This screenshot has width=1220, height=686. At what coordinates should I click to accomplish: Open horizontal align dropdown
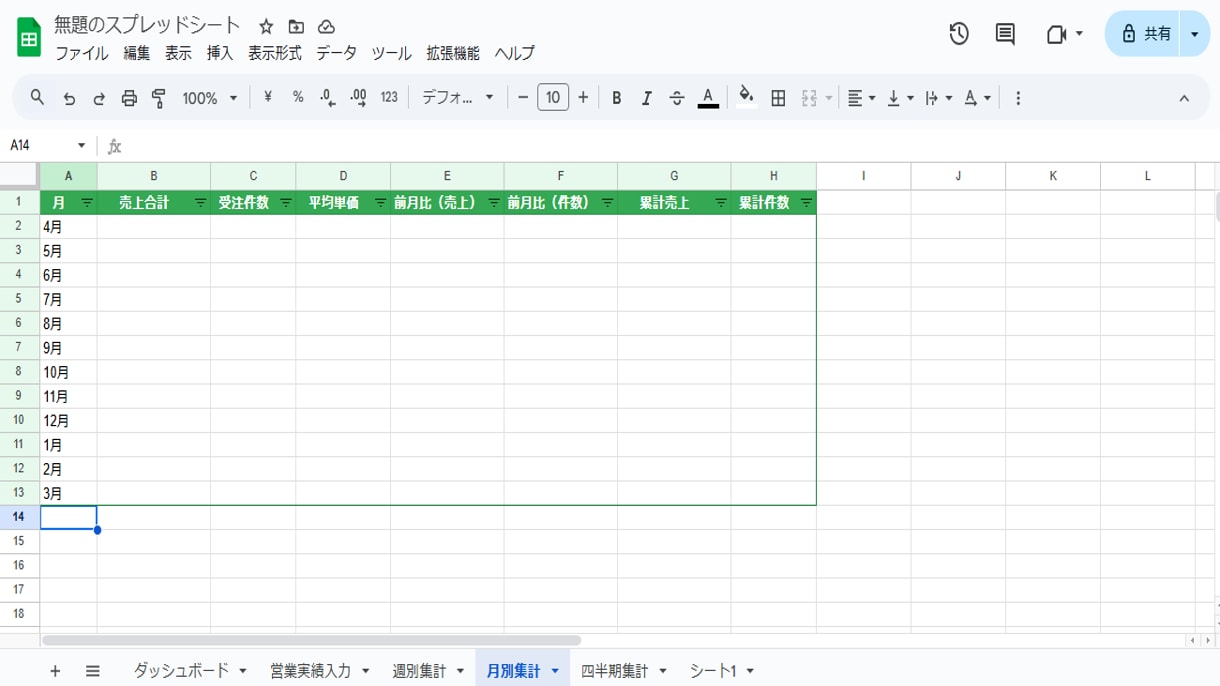[861, 98]
